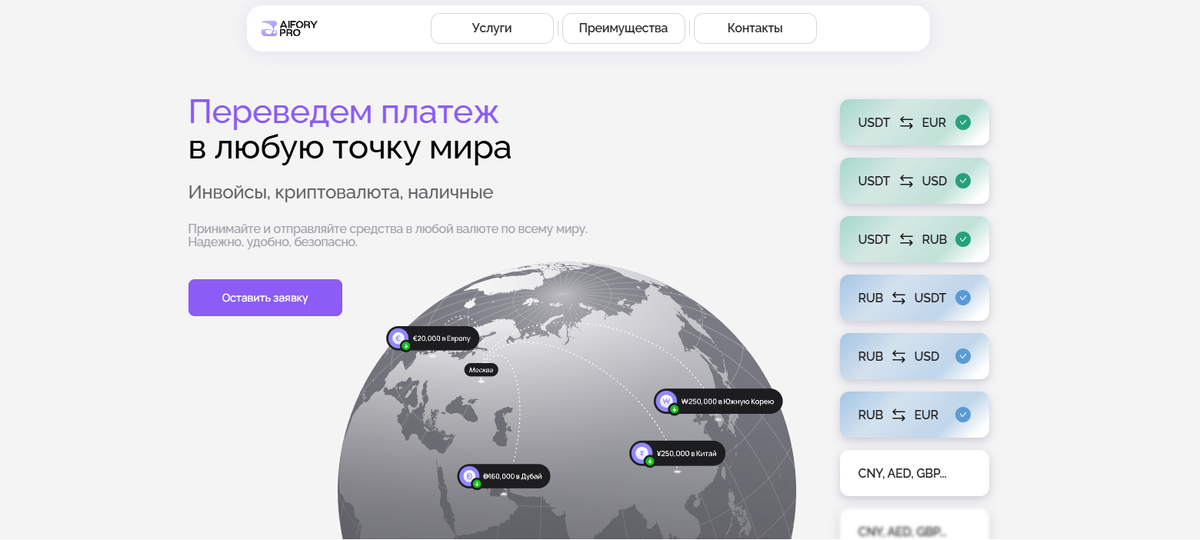Click the subtitle Инвойсы, криптовалюта, наличные

pyautogui.click(x=341, y=192)
